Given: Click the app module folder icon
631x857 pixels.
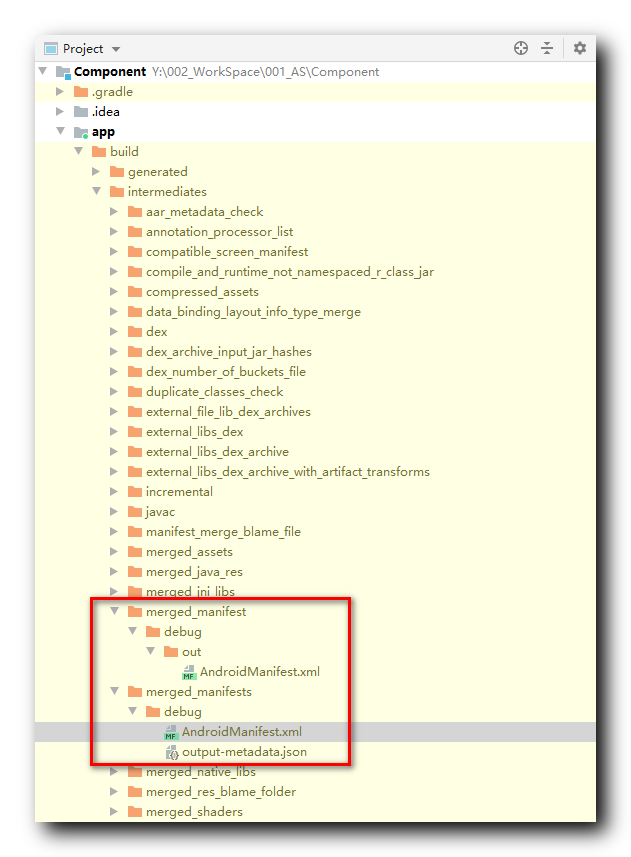Looking at the screenshot, I should pyautogui.click(x=81, y=132).
